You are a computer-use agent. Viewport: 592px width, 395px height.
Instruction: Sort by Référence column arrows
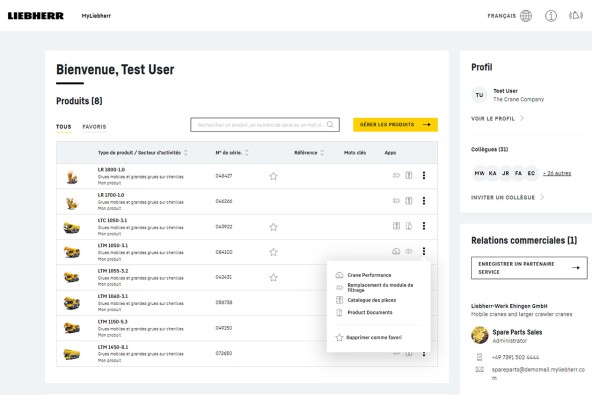(x=322, y=153)
